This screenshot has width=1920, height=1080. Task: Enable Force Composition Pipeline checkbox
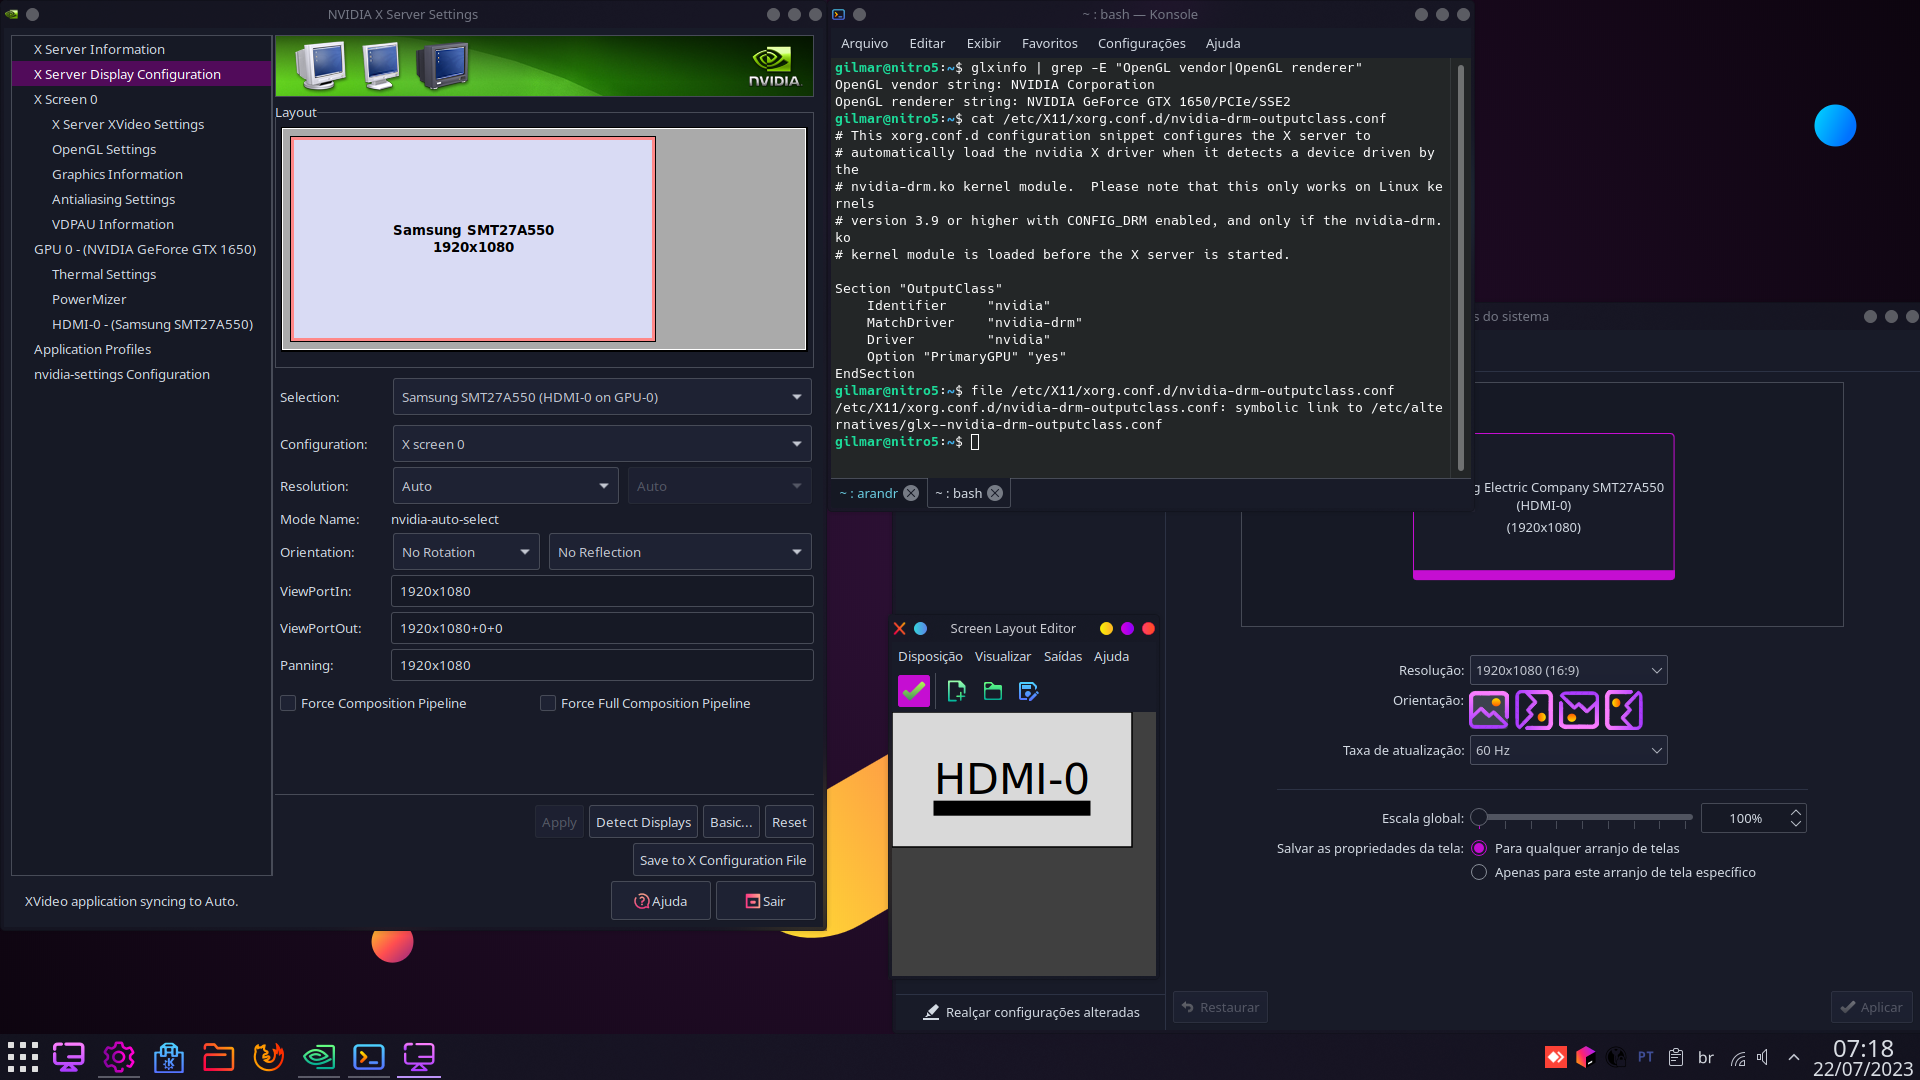pyautogui.click(x=288, y=703)
